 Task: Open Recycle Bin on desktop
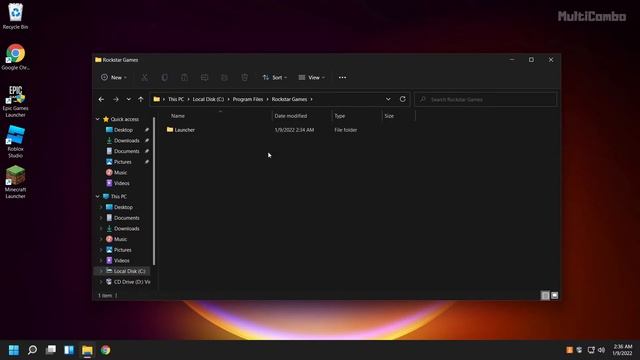click(15, 17)
